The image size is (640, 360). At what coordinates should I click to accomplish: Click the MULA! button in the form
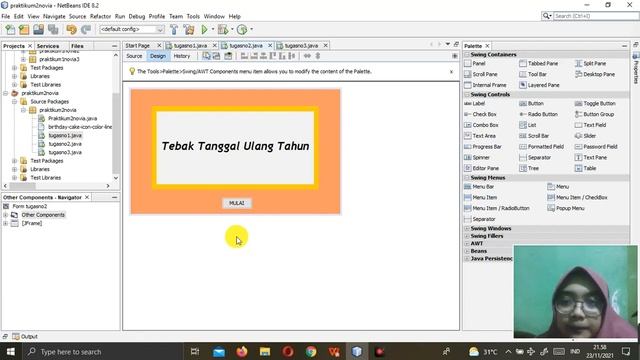(237, 203)
